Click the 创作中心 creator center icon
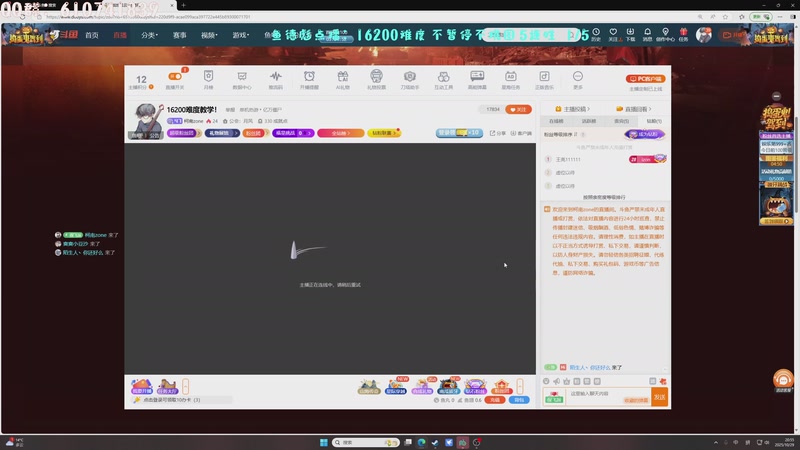This screenshot has height=450, width=800. 665,34
